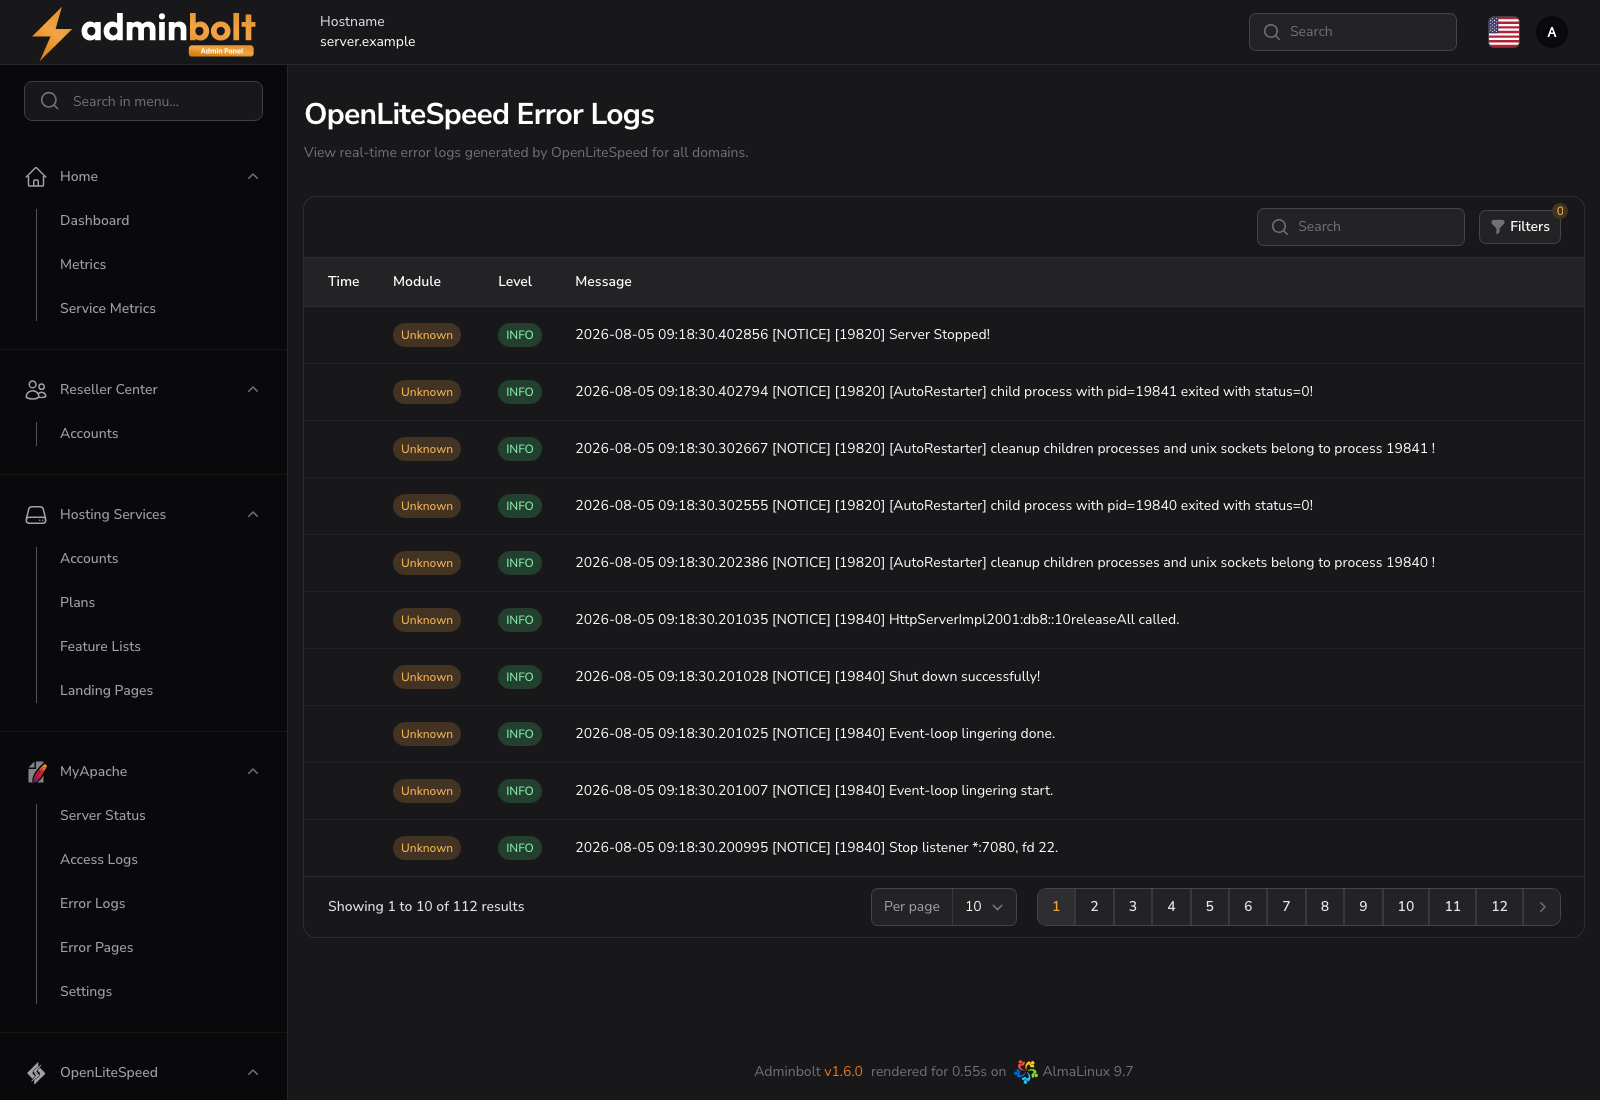This screenshot has height=1100, width=1600.
Task: Click INFO badge in Shut down successfully row
Action: pyautogui.click(x=520, y=677)
